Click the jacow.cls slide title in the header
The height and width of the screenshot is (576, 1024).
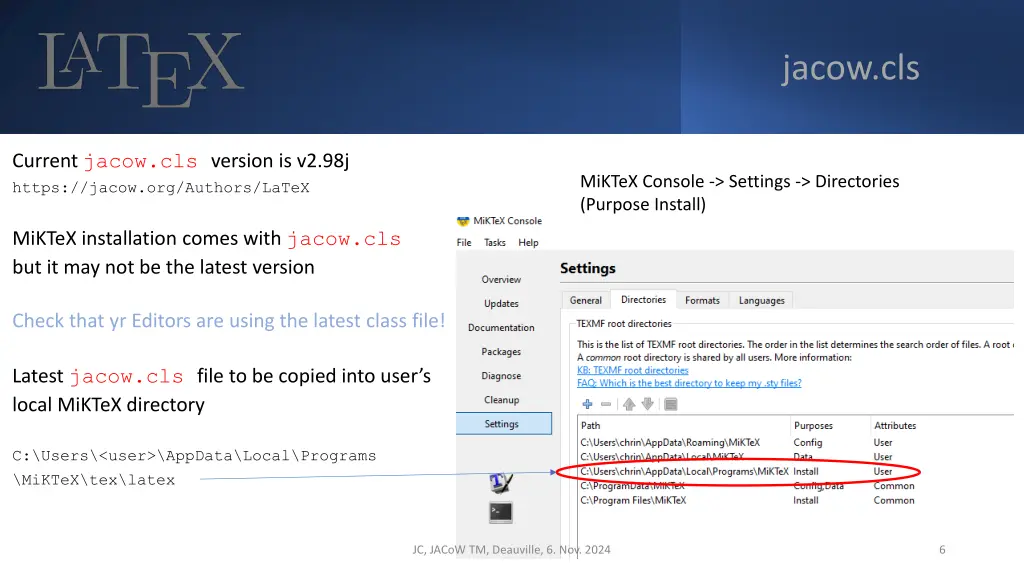850,68
